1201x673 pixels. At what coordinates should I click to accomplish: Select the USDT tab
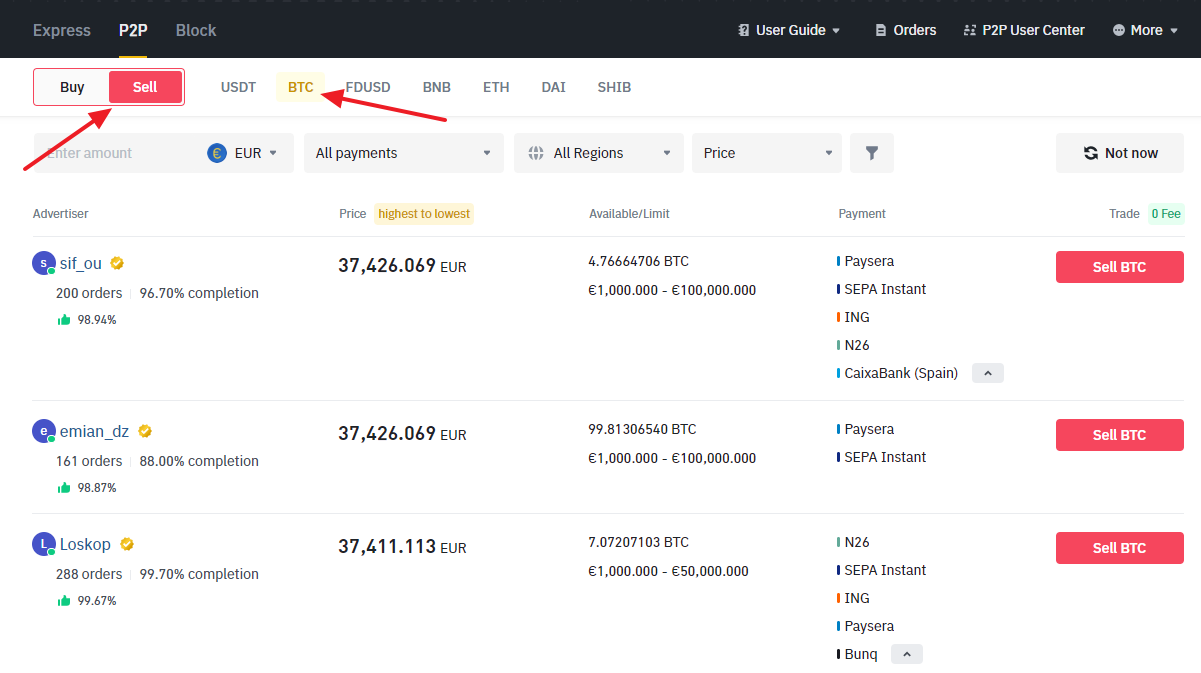click(238, 87)
